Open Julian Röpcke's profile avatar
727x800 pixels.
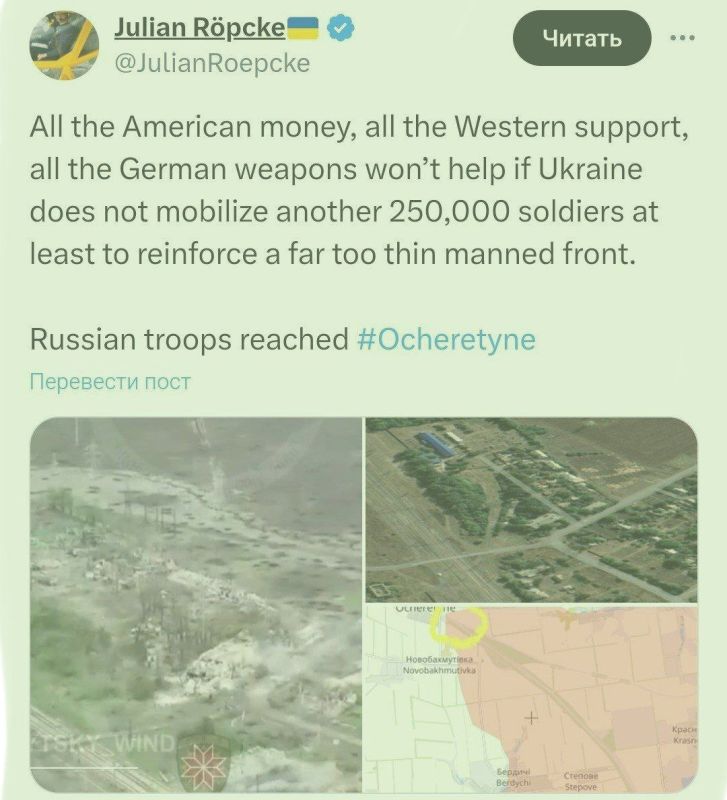coord(64,45)
